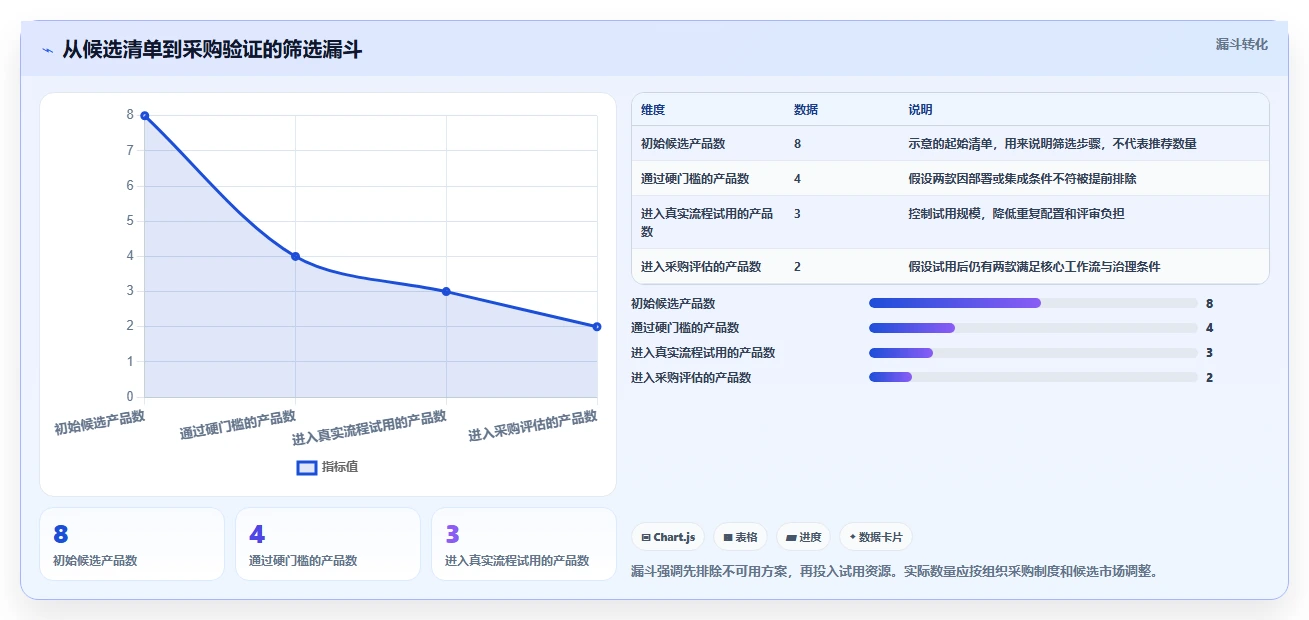Select chart data point at value 3
The height and width of the screenshot is (620, 1309).
coord(446,291)
